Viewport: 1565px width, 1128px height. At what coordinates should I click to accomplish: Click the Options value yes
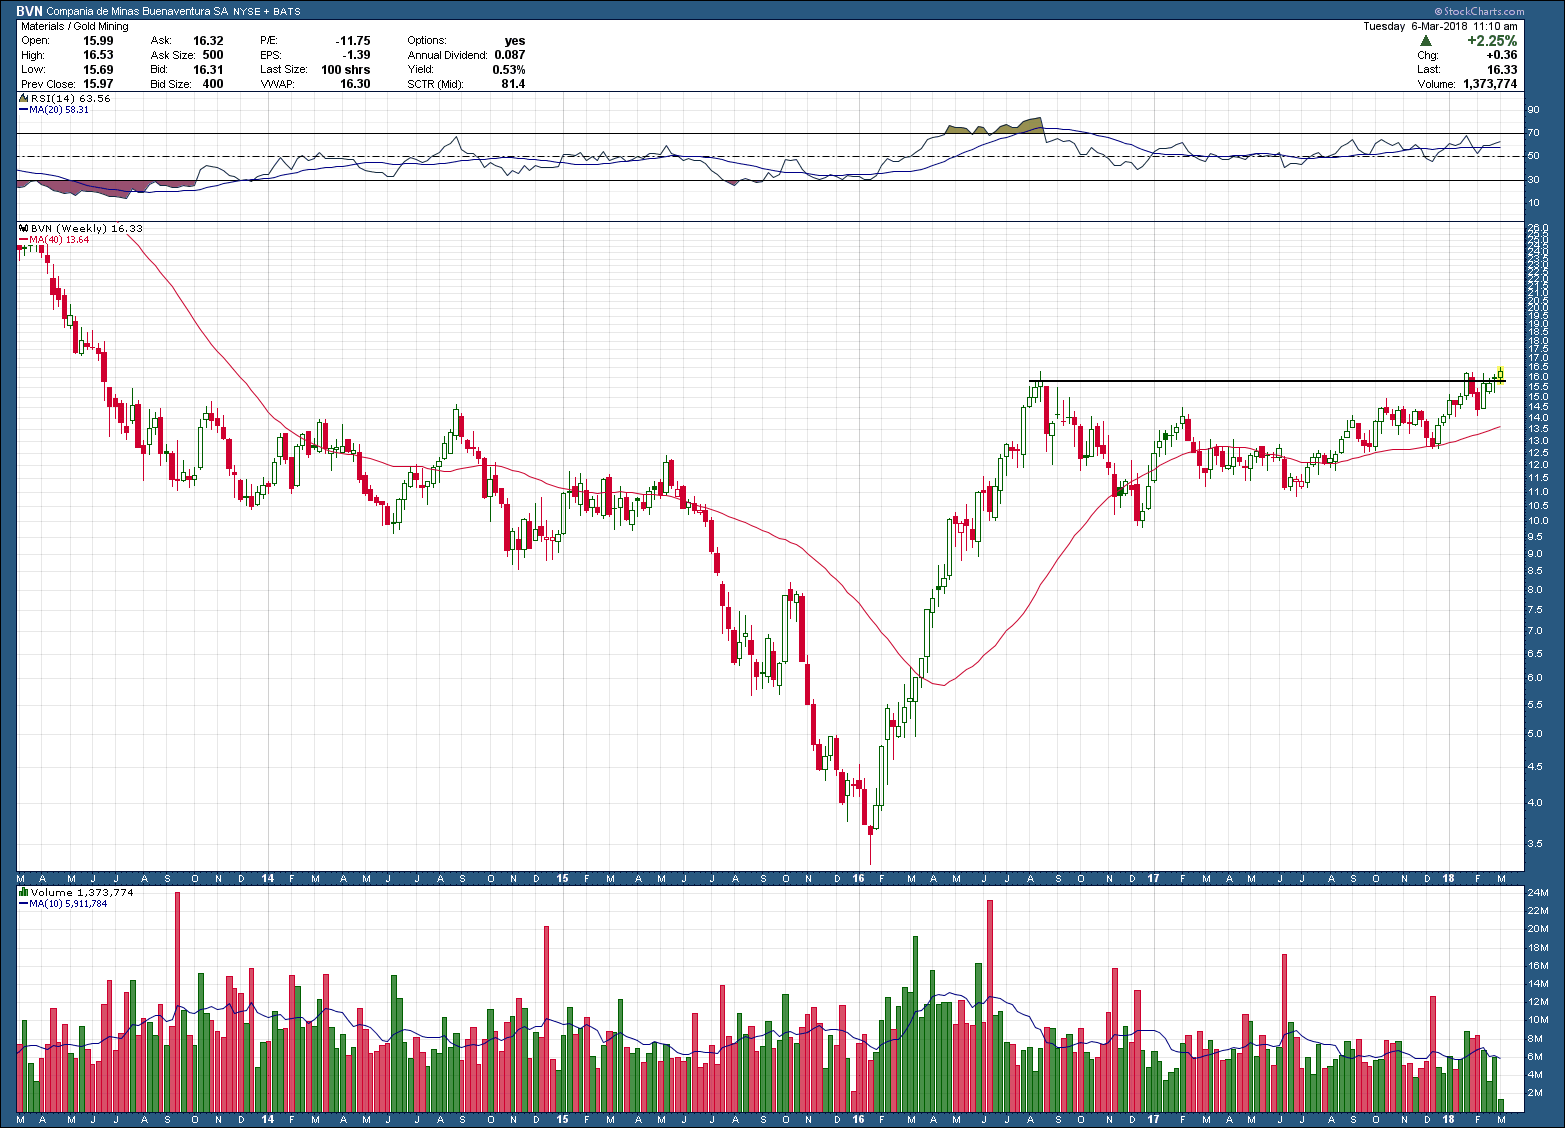click(x=515, y=41)
